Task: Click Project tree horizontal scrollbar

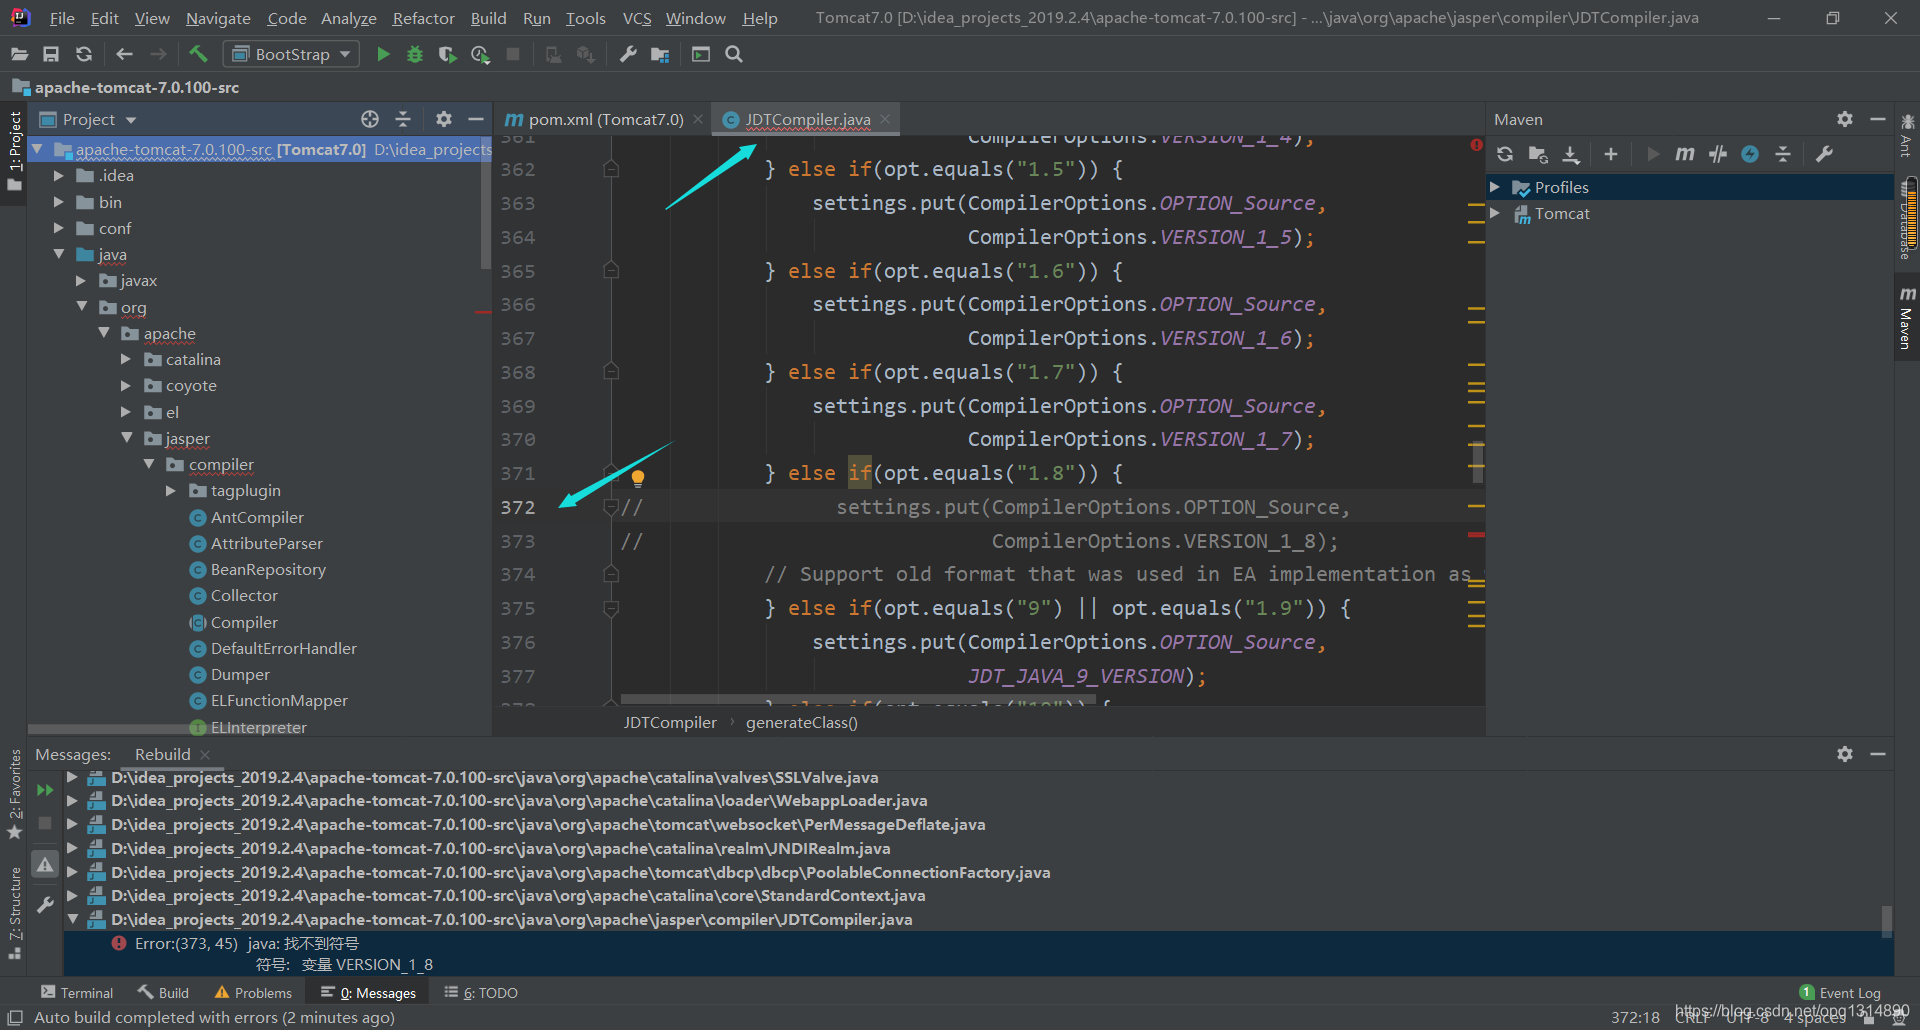Action: coord(115,730)
